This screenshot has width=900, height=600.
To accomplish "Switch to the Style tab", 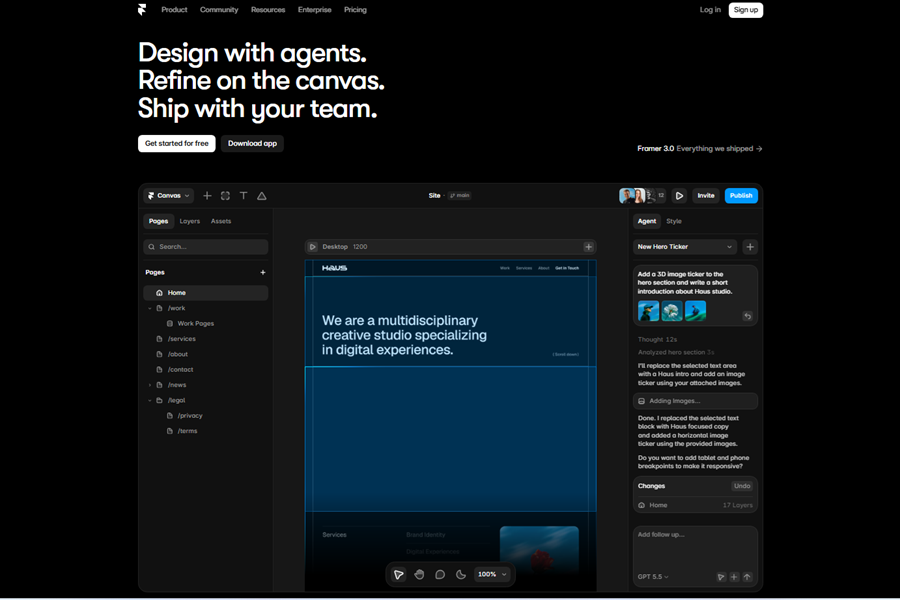I will pos(674,222).
